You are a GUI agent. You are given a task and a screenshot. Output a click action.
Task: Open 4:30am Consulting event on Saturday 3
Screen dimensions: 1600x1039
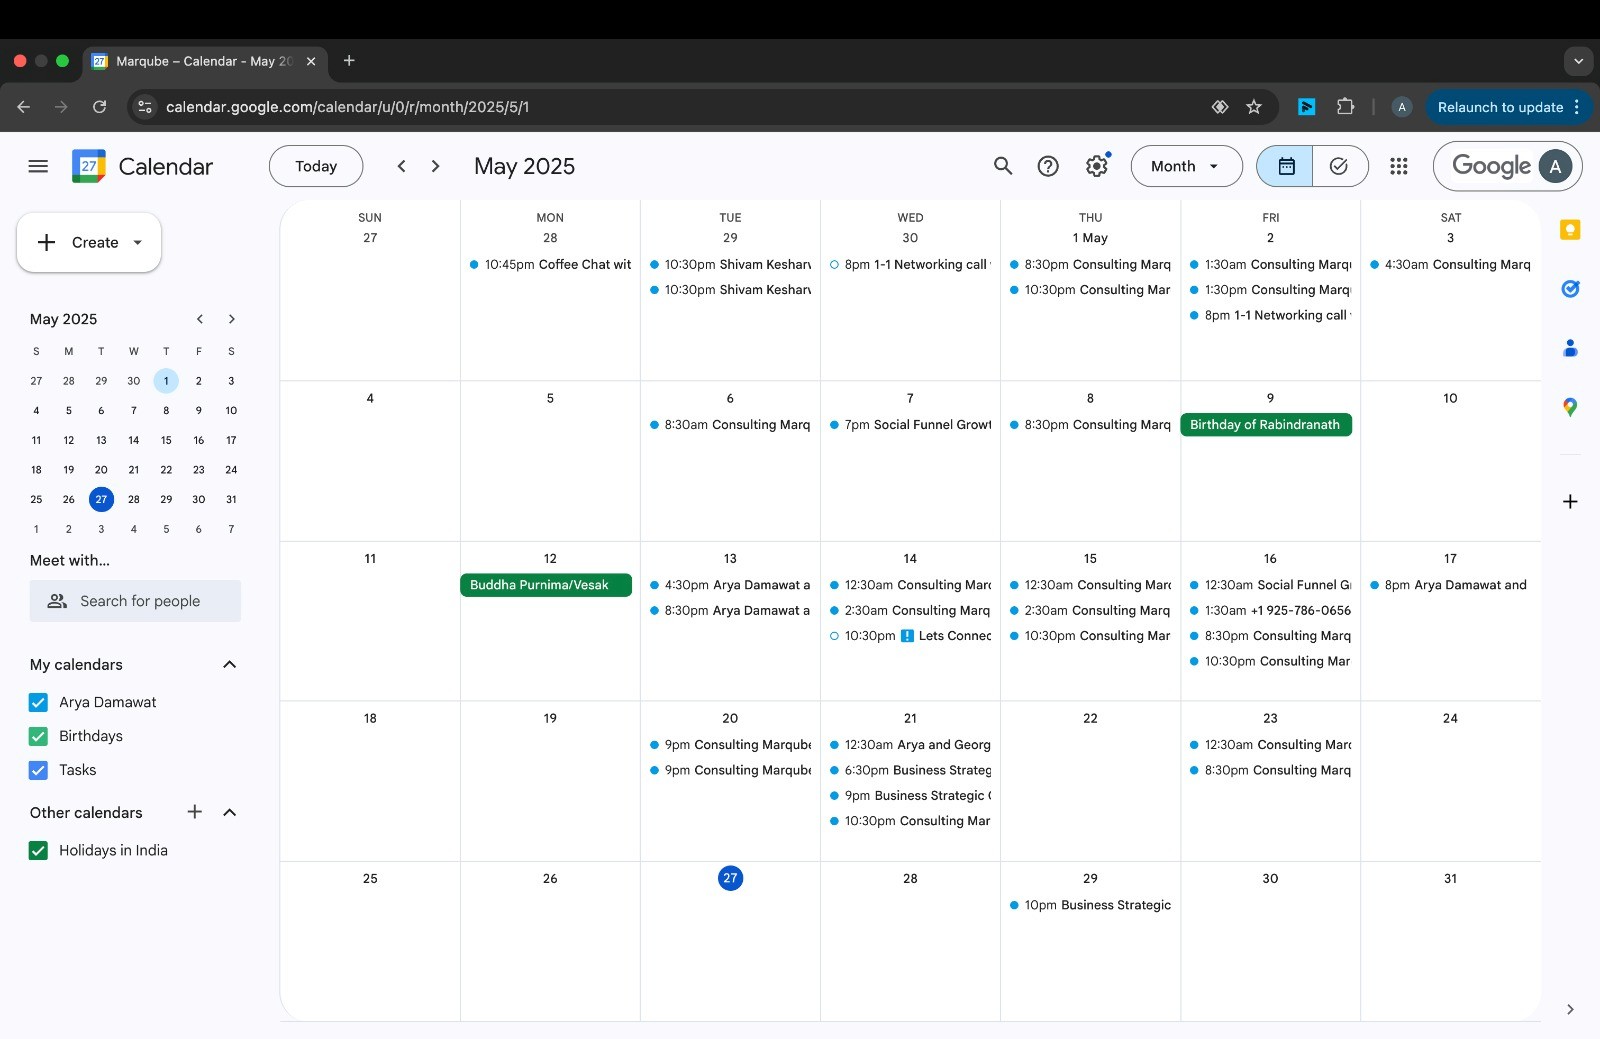1450,264
